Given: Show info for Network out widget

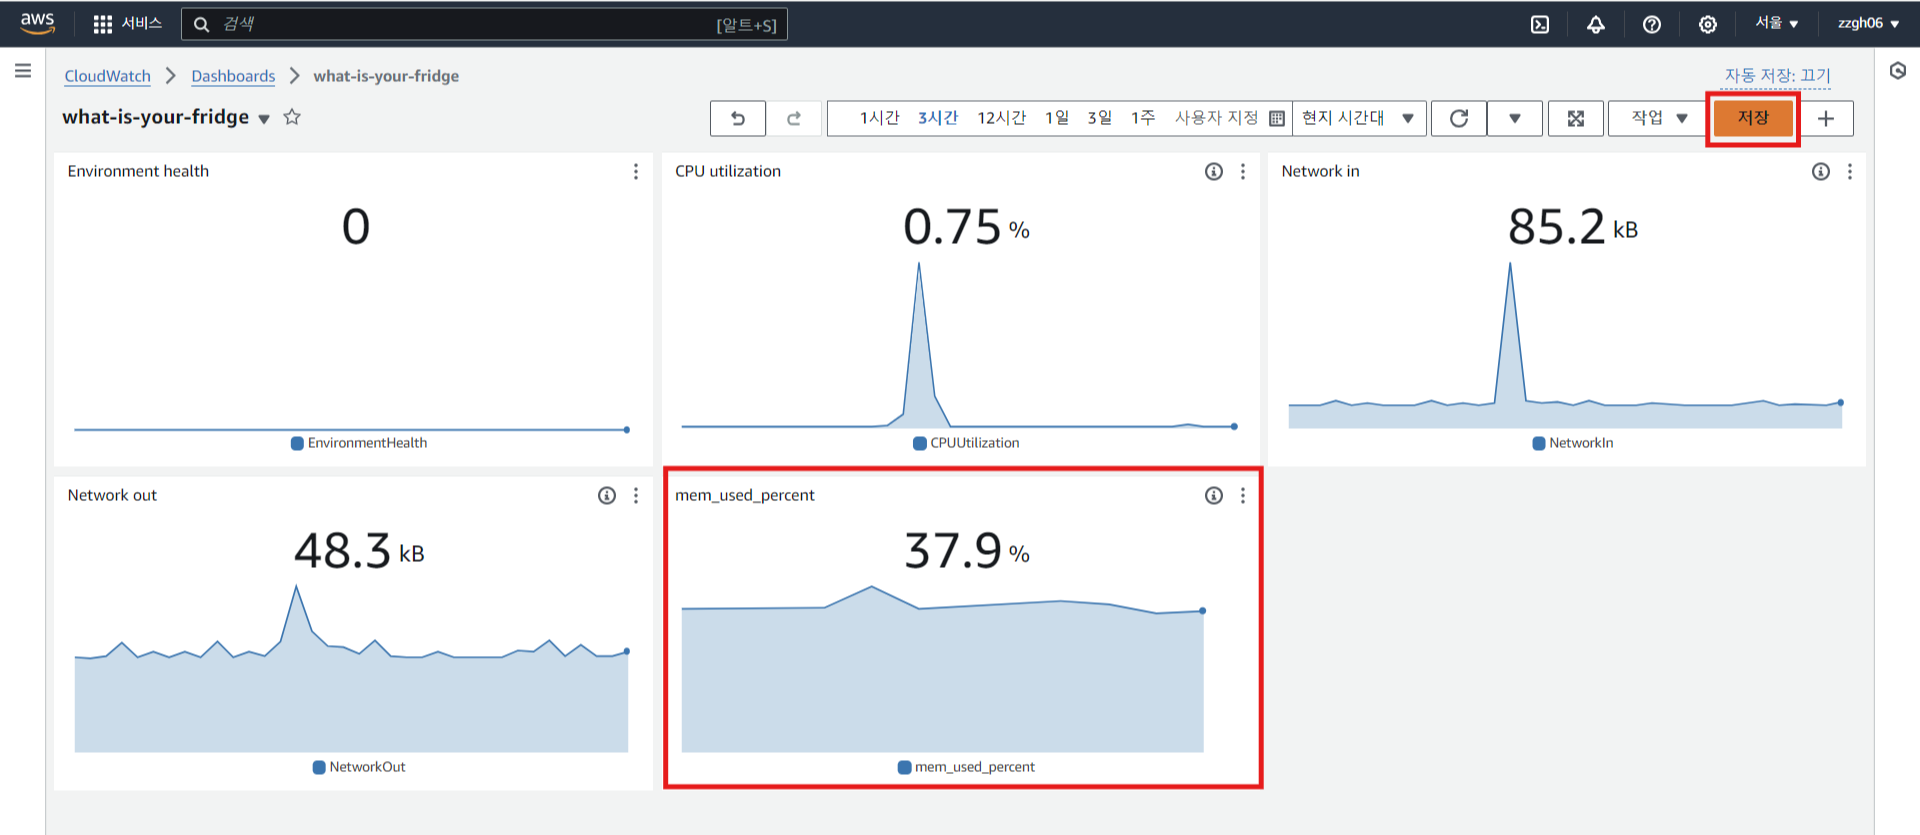Looking at the screenshot, I should [x=607, y=496].
